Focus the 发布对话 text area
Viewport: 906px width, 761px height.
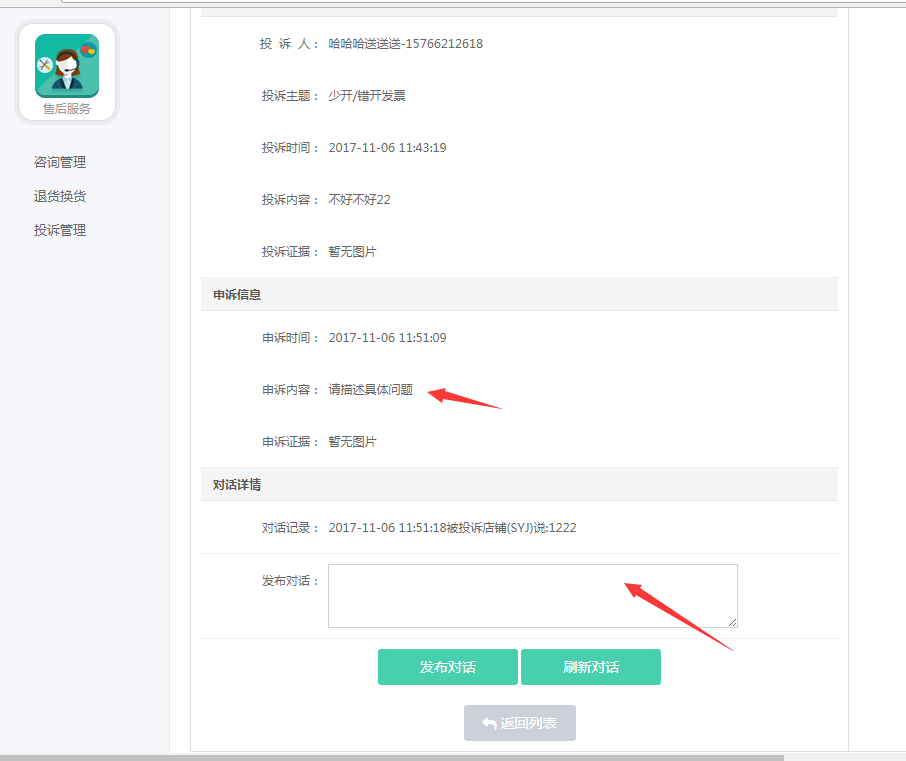[532, 596]
